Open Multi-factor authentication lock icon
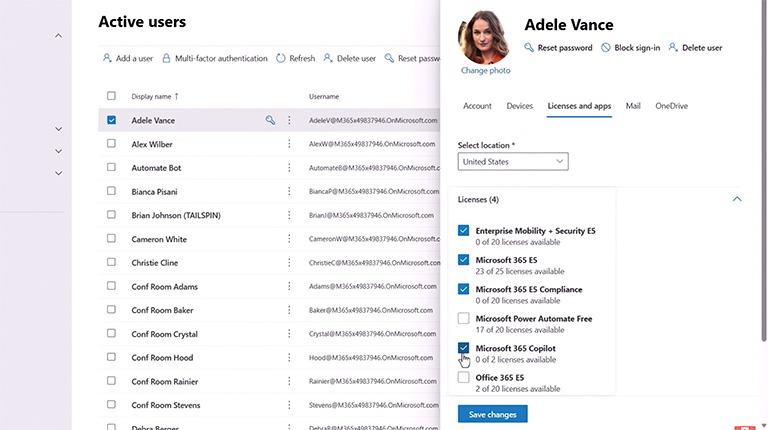Viewport: 768px width, 430px height. pyautogui.click(x=167, y=58)
